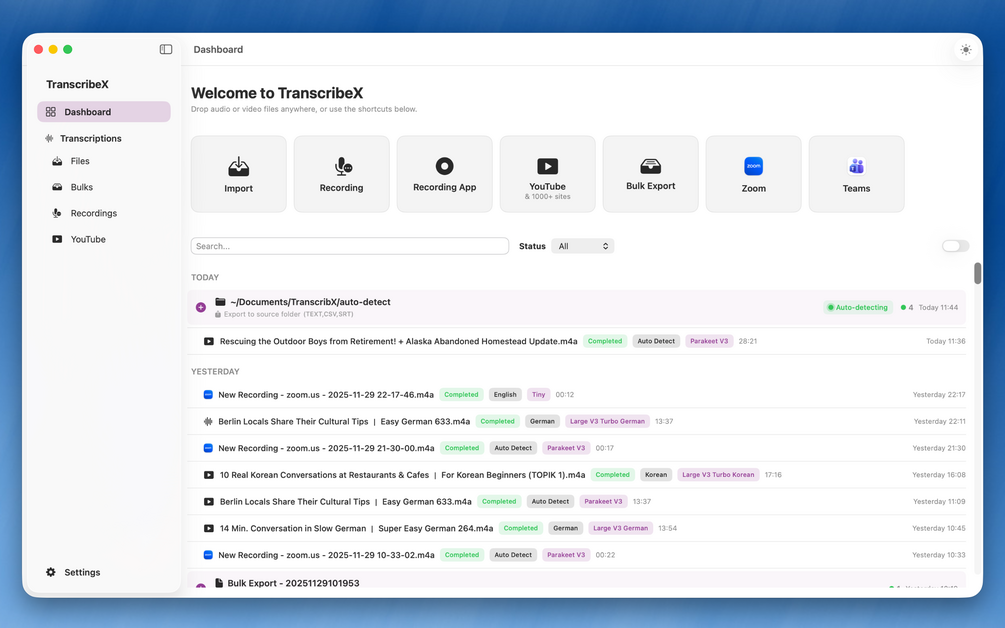
Task: Click the Auto-detecting status badge
Action: coord(858,308)
